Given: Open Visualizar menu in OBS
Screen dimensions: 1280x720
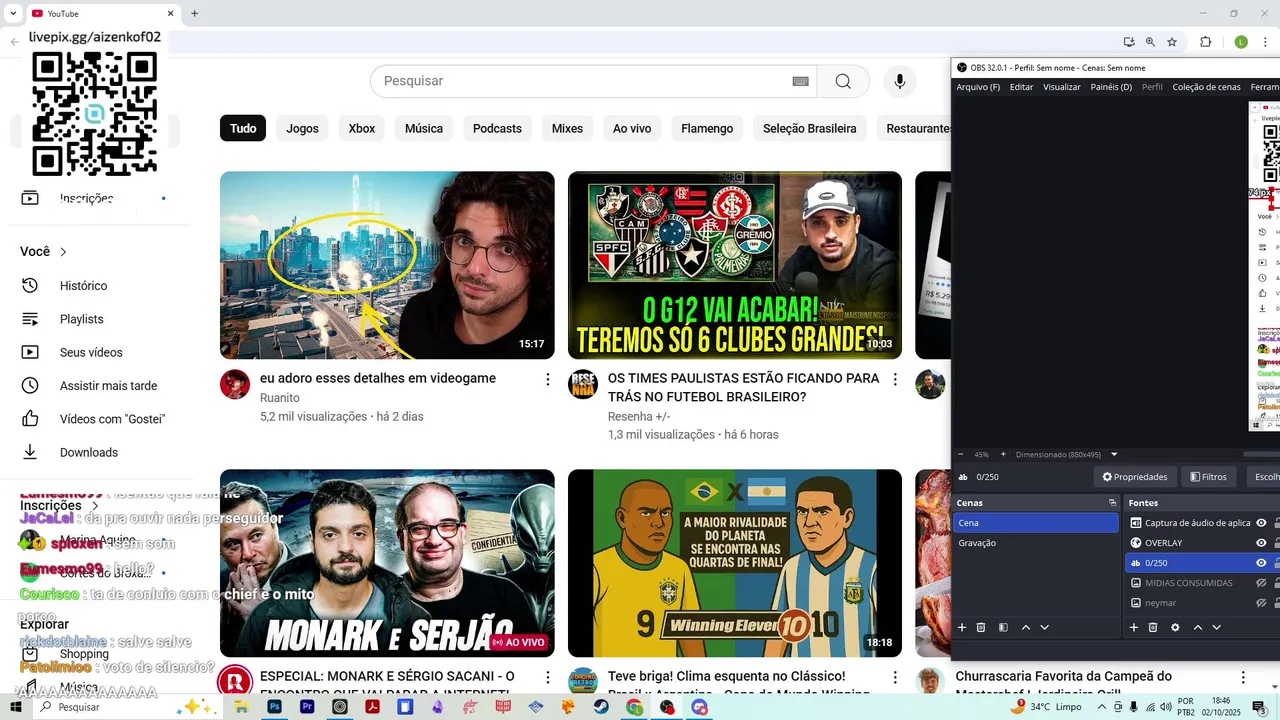Looking at the screenshot, I should 1062,87.
